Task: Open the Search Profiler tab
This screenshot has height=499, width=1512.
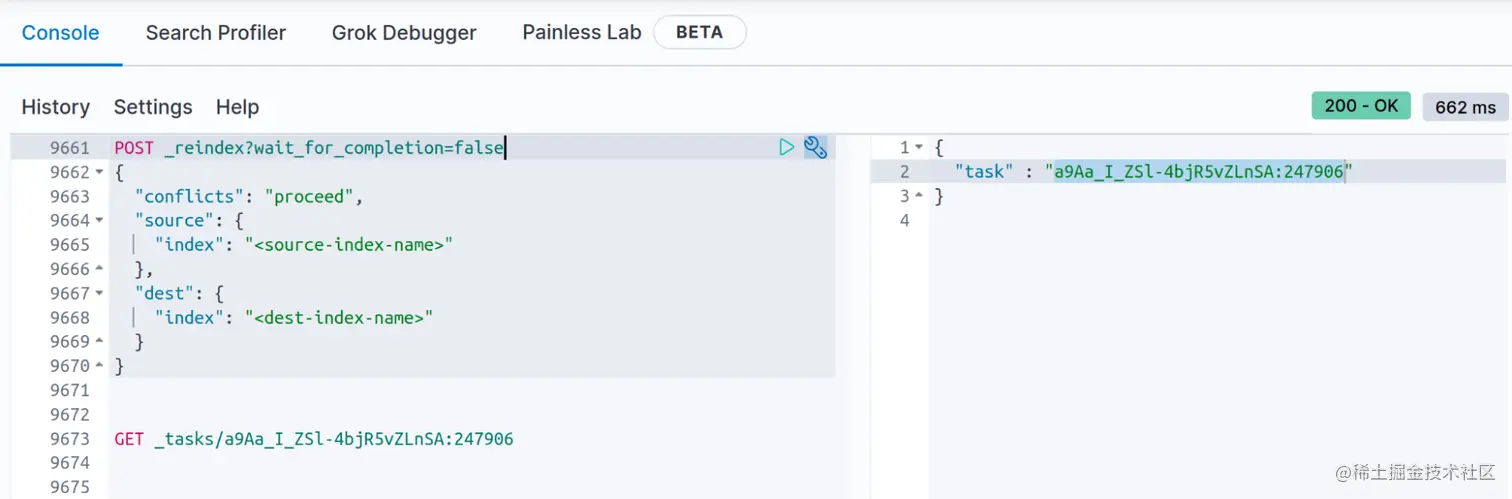Action: 216,33
